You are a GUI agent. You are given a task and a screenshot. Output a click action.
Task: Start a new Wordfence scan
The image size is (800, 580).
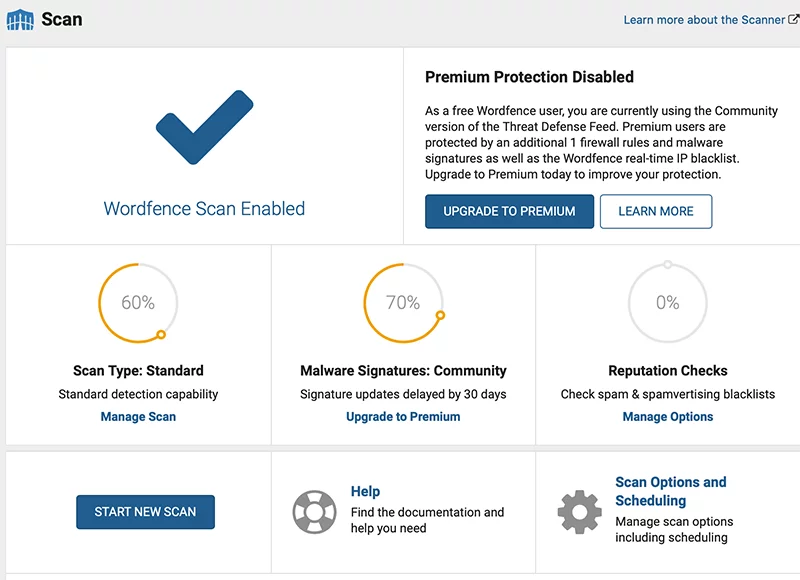click(x=145, y=512)
